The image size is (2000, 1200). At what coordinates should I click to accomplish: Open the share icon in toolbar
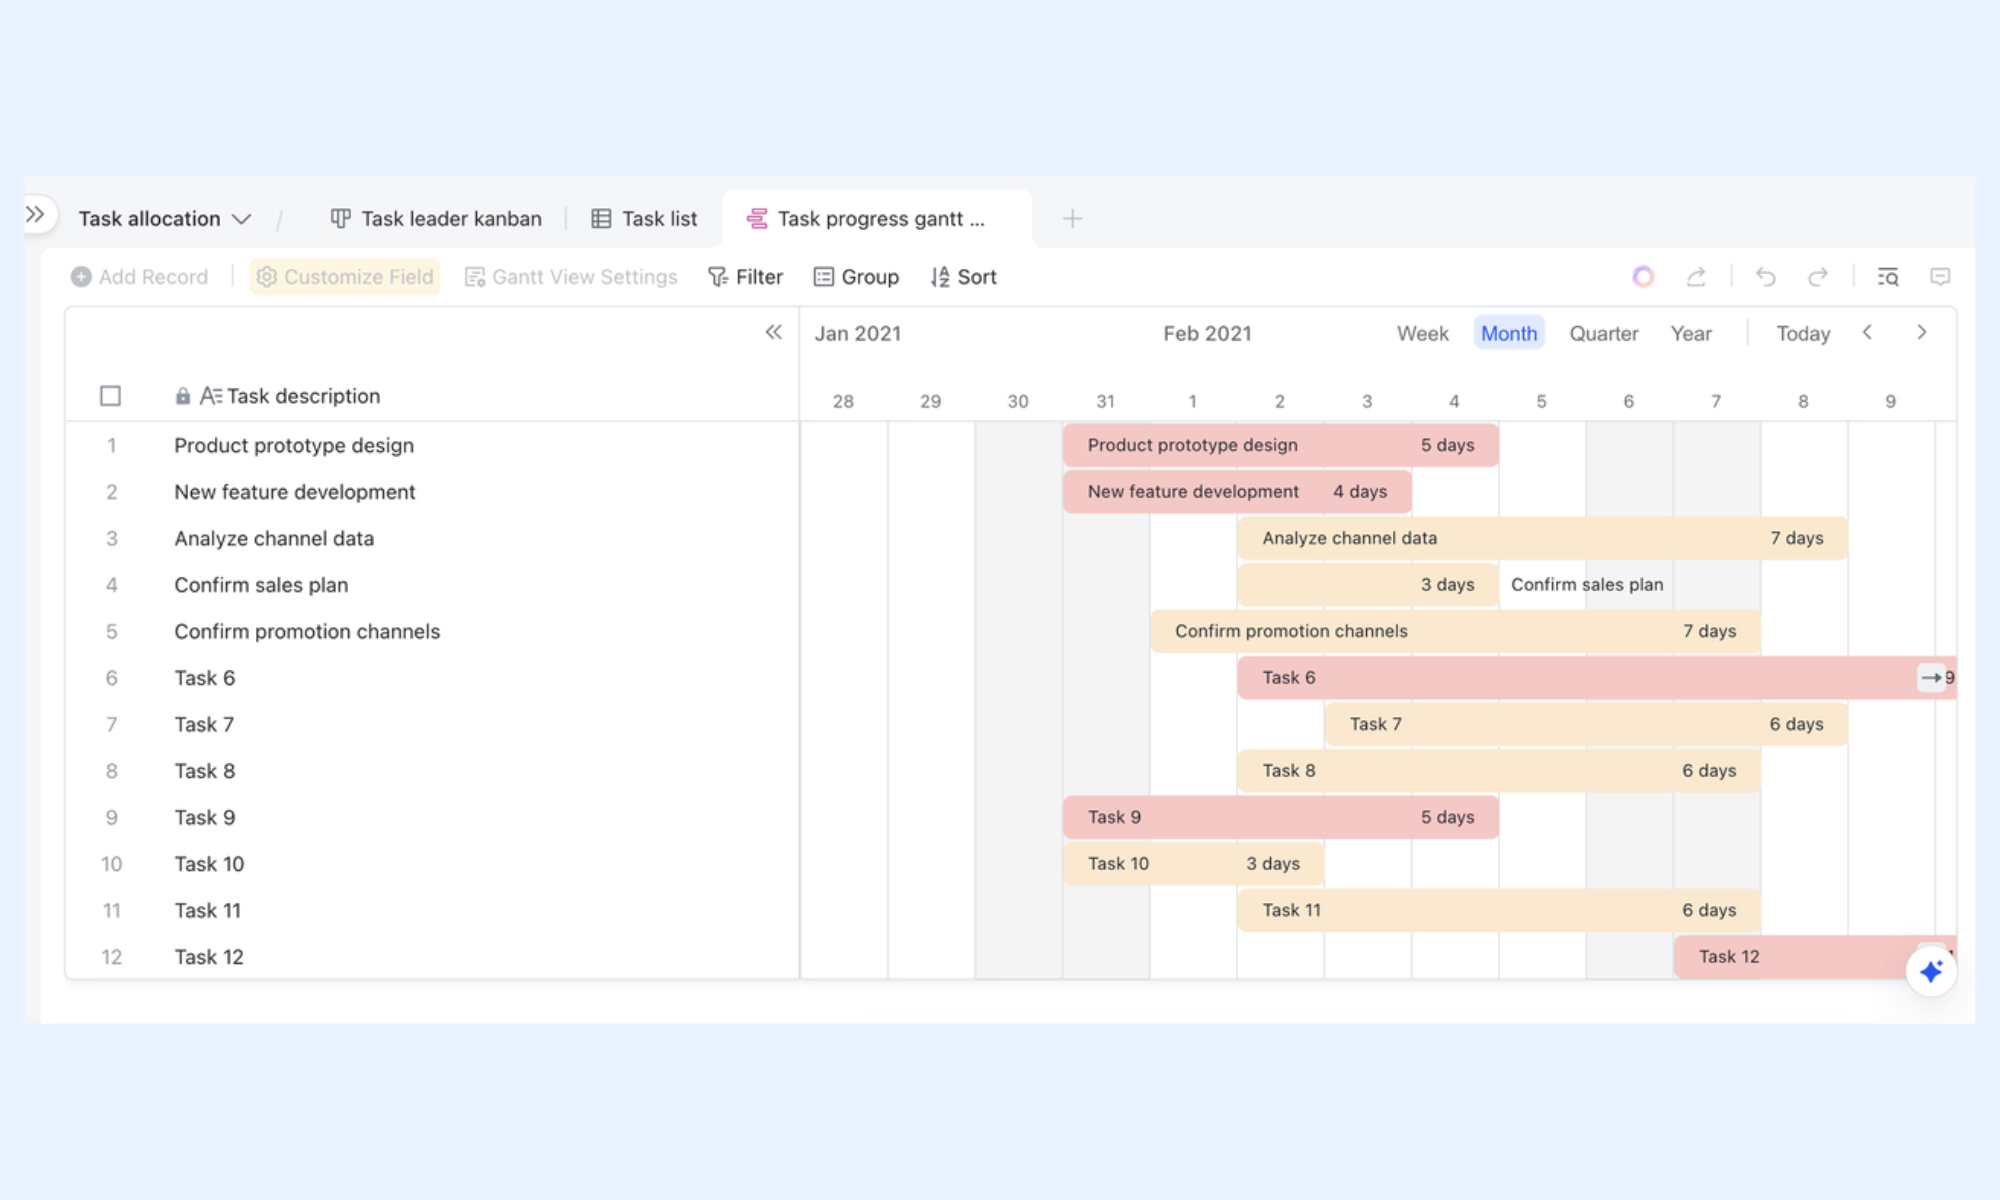[1696, 277]
